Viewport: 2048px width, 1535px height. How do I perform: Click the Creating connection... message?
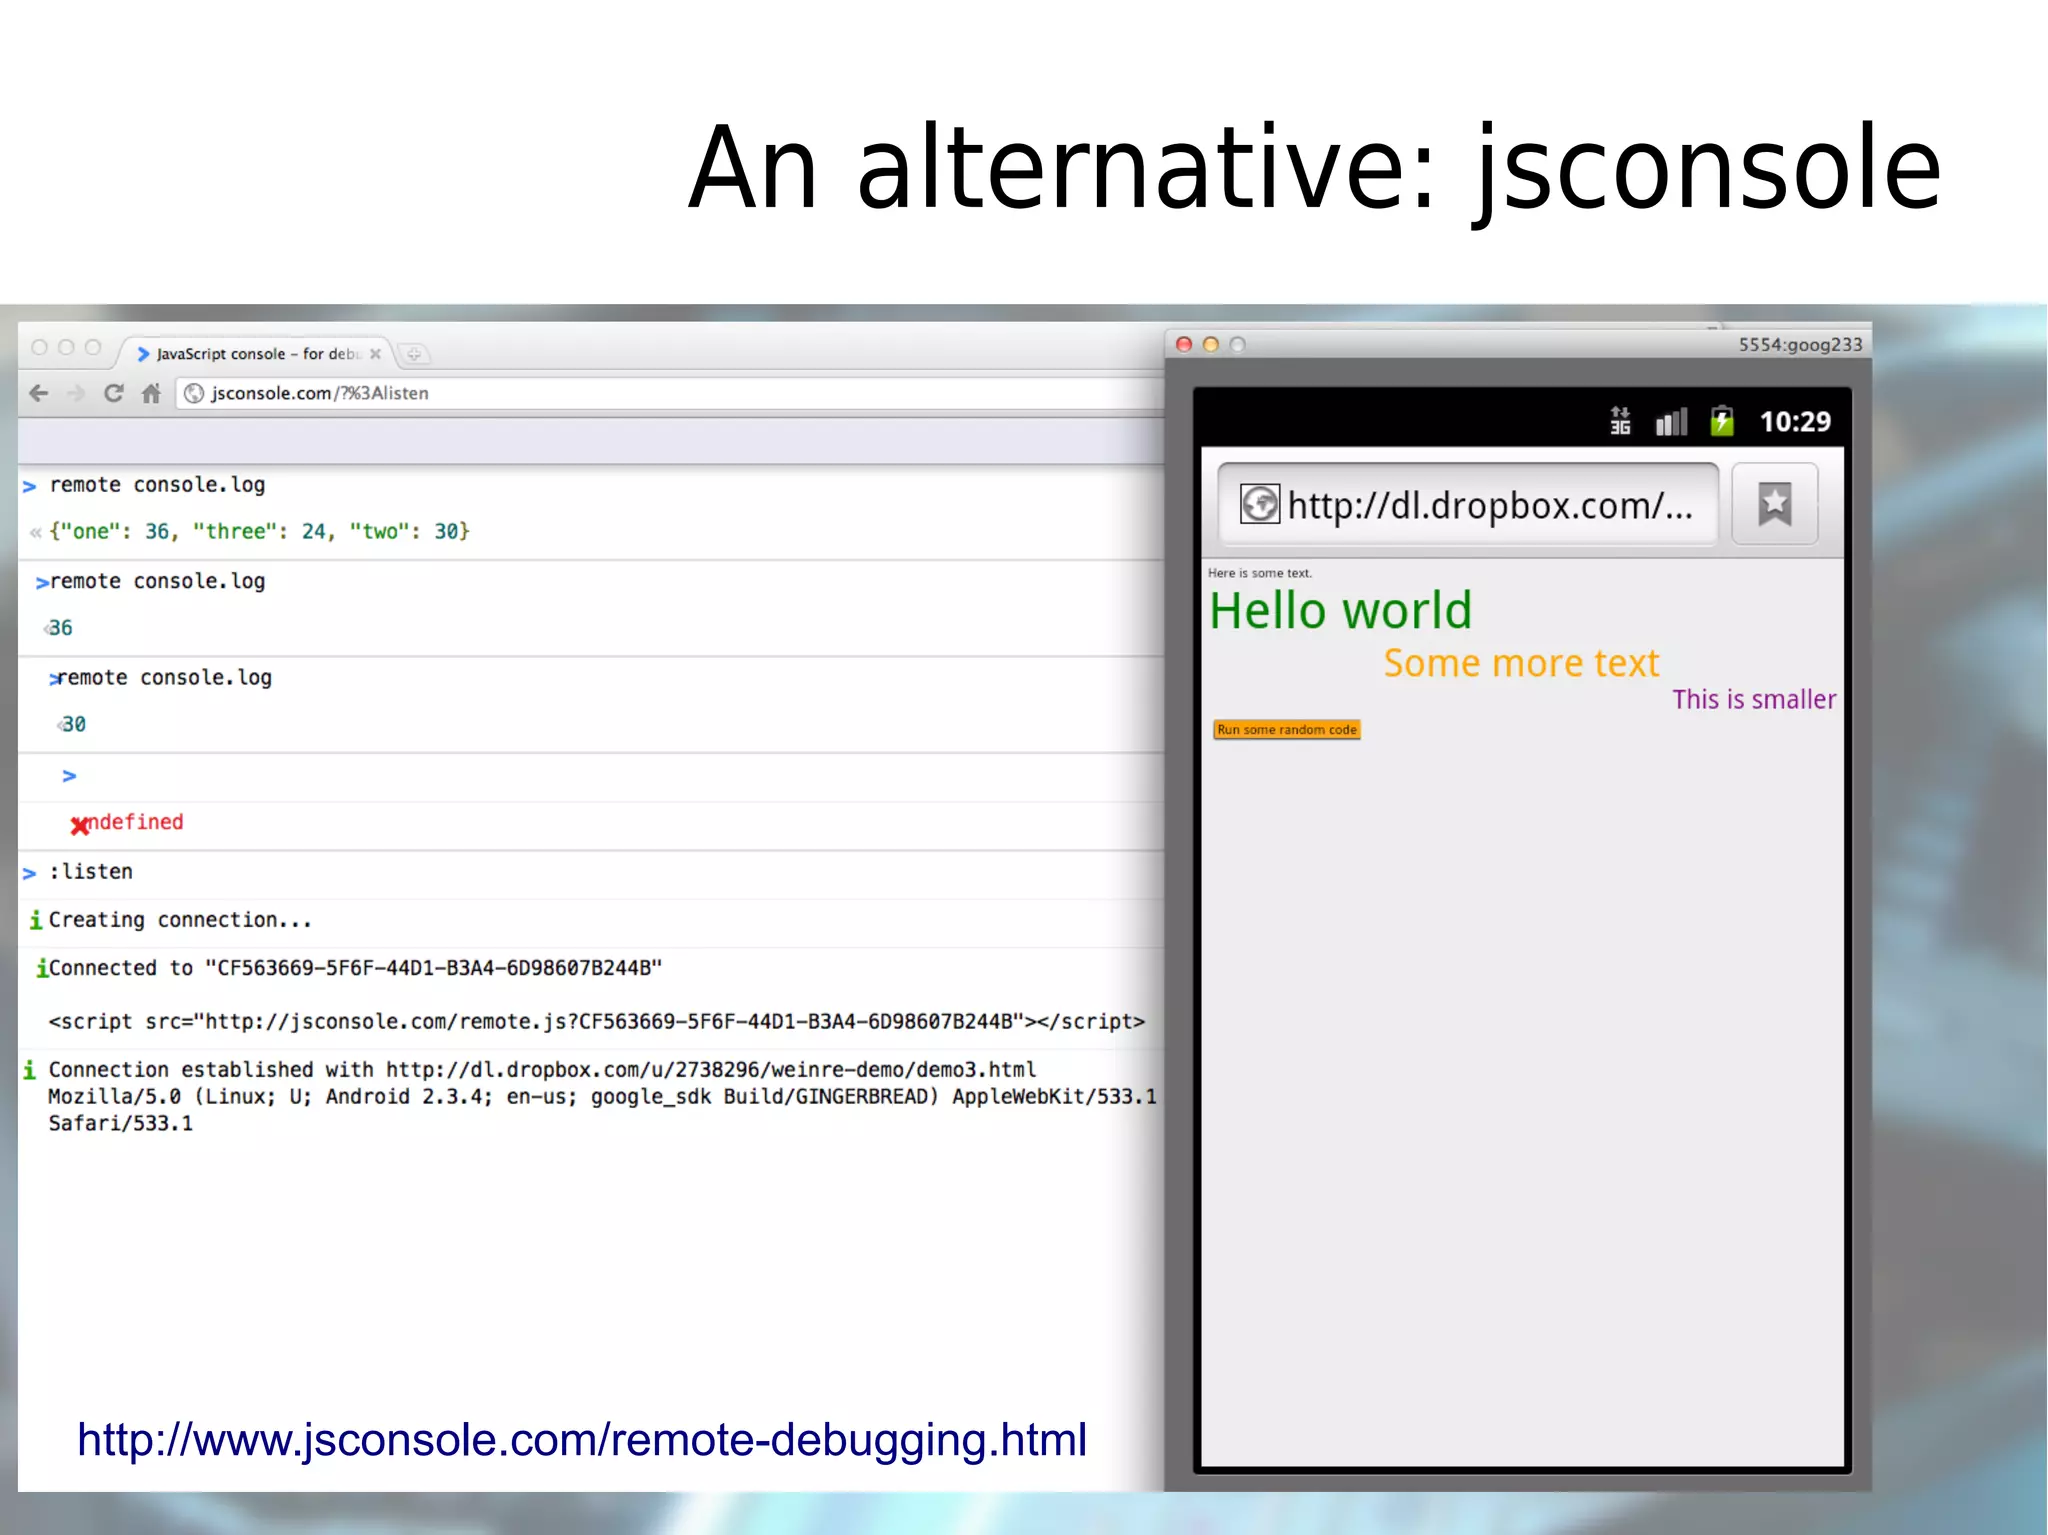tap(180, 920)
